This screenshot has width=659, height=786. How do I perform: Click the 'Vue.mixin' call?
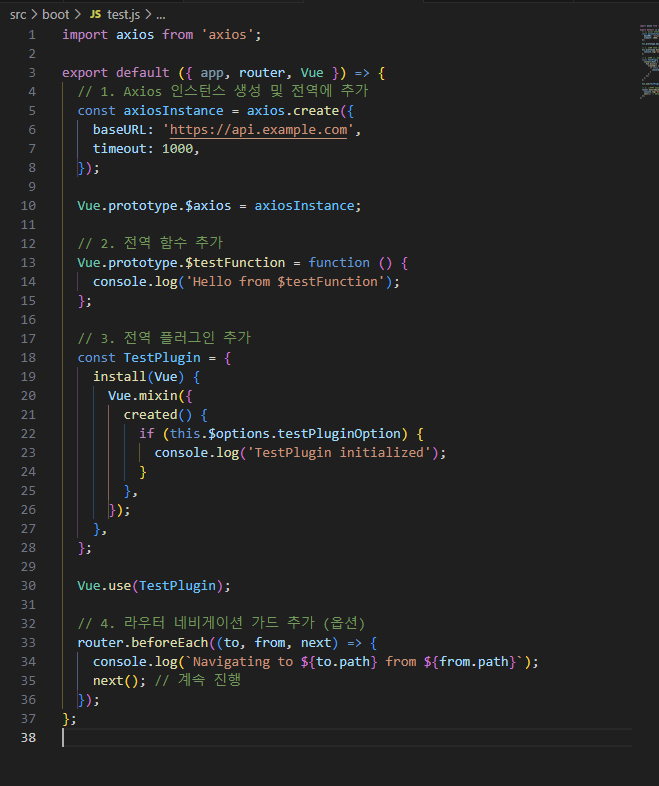pos(143,396)
